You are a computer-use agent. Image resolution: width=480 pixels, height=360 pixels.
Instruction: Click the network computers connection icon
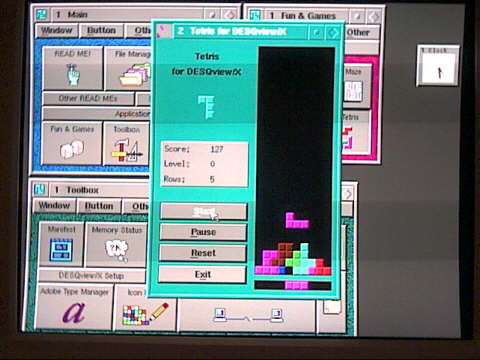[247, 315]
